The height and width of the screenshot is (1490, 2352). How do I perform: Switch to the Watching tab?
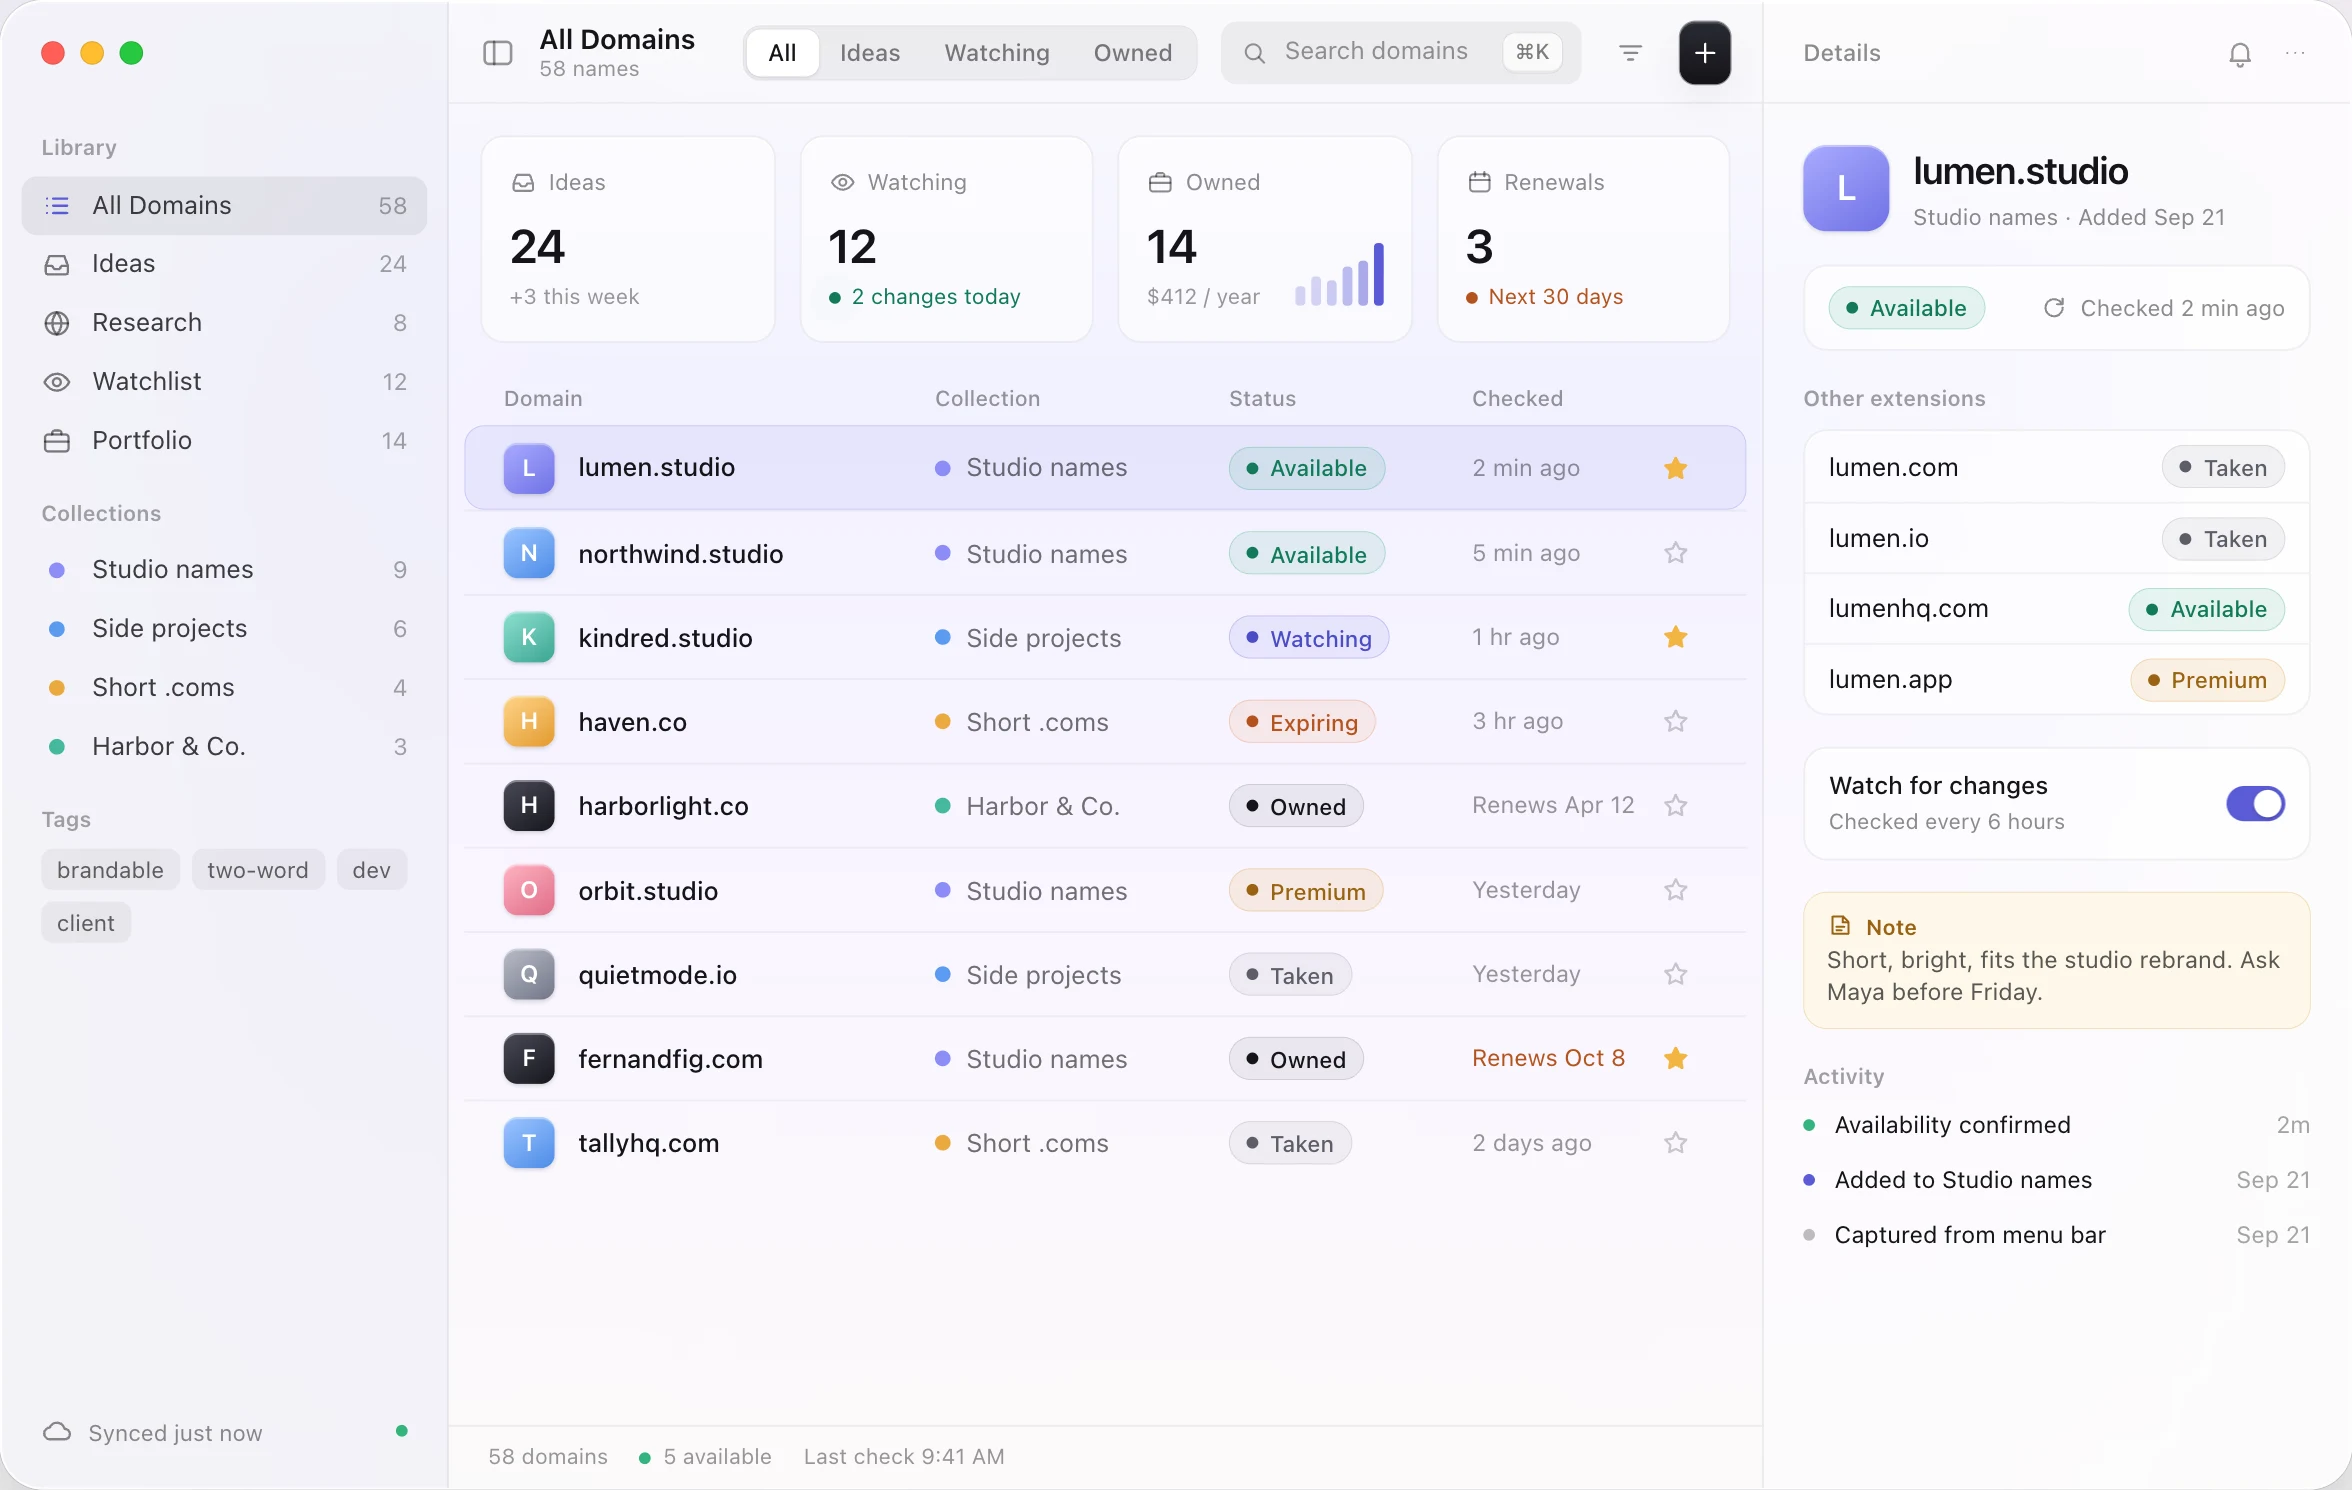click(997, 53)
